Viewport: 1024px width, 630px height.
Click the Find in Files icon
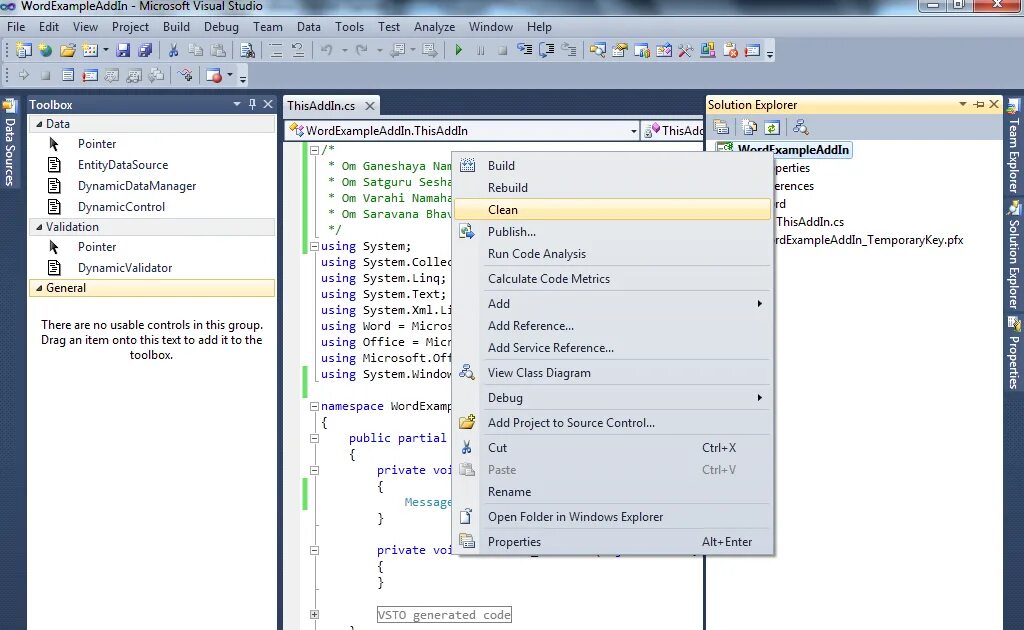click(247, 50)
